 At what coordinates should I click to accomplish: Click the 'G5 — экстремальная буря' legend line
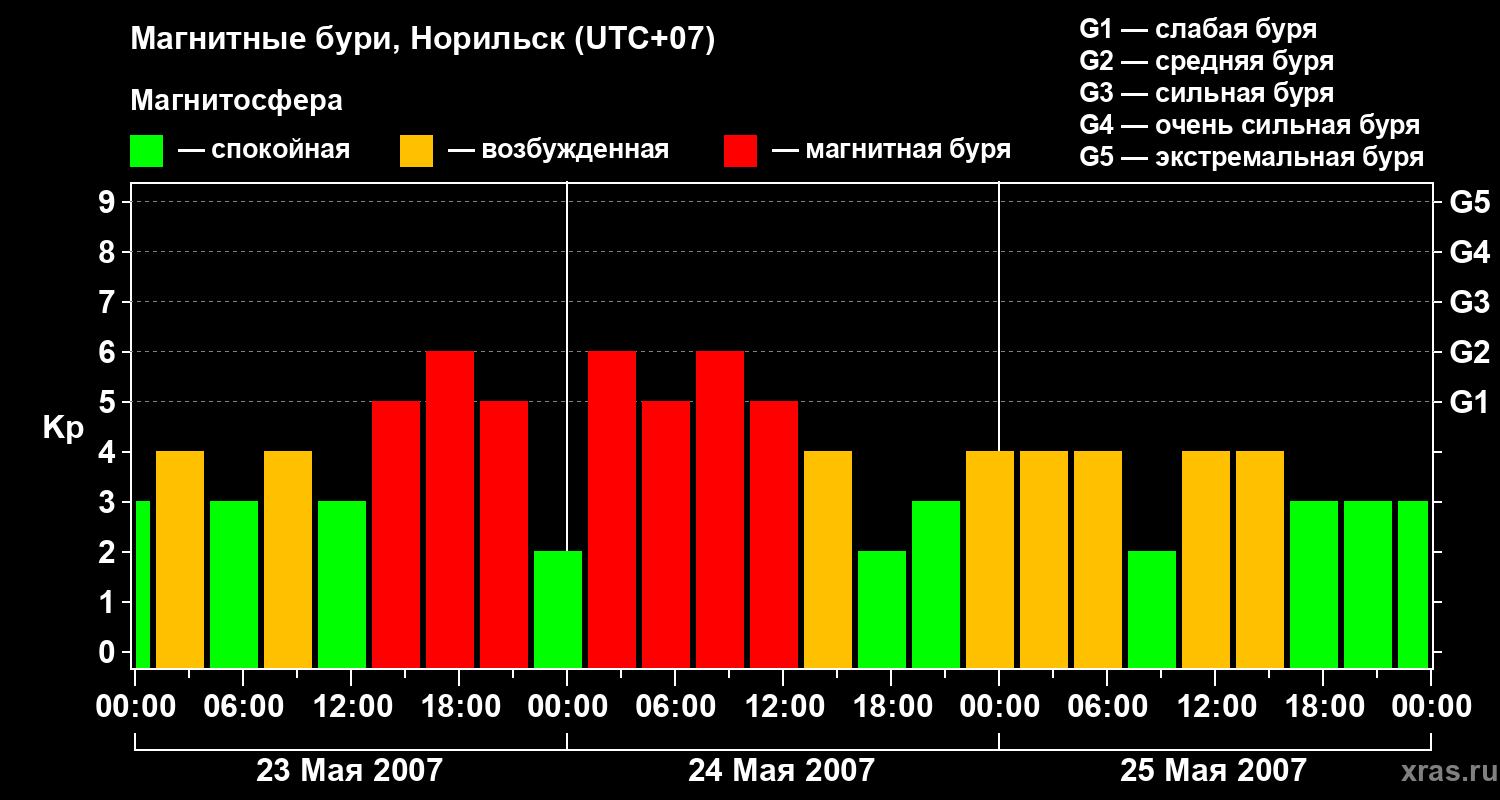(x=1252, y=157)
